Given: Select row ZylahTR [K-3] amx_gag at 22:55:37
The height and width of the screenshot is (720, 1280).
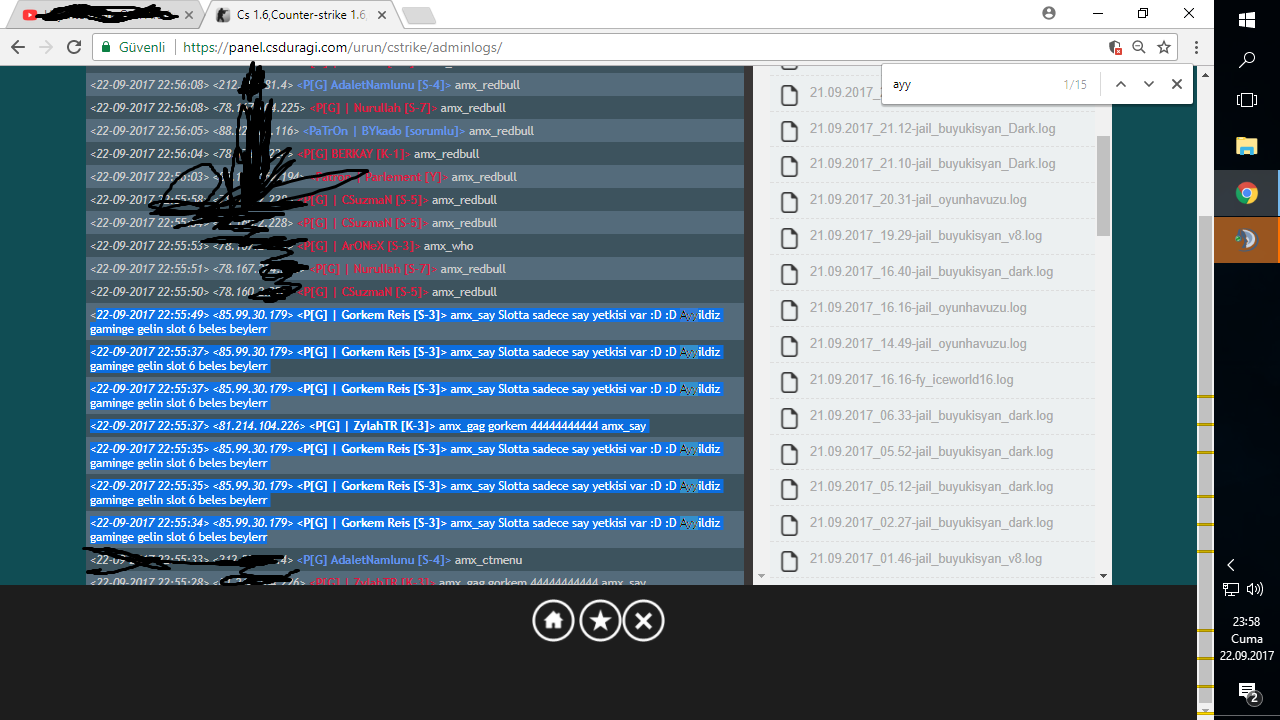Looking at the screenshot, I should point(415,426).
